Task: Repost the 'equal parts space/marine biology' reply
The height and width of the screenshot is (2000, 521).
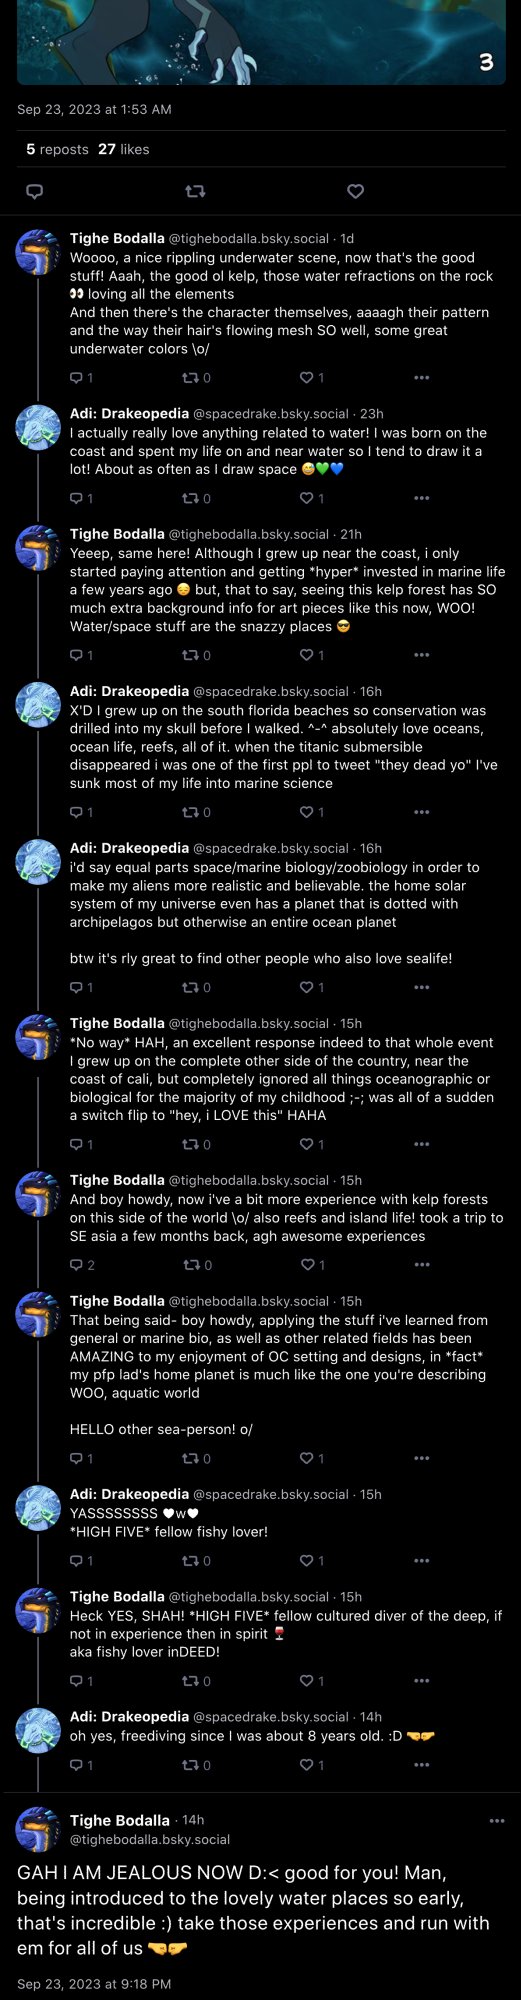Action: [x=196, y=987]
